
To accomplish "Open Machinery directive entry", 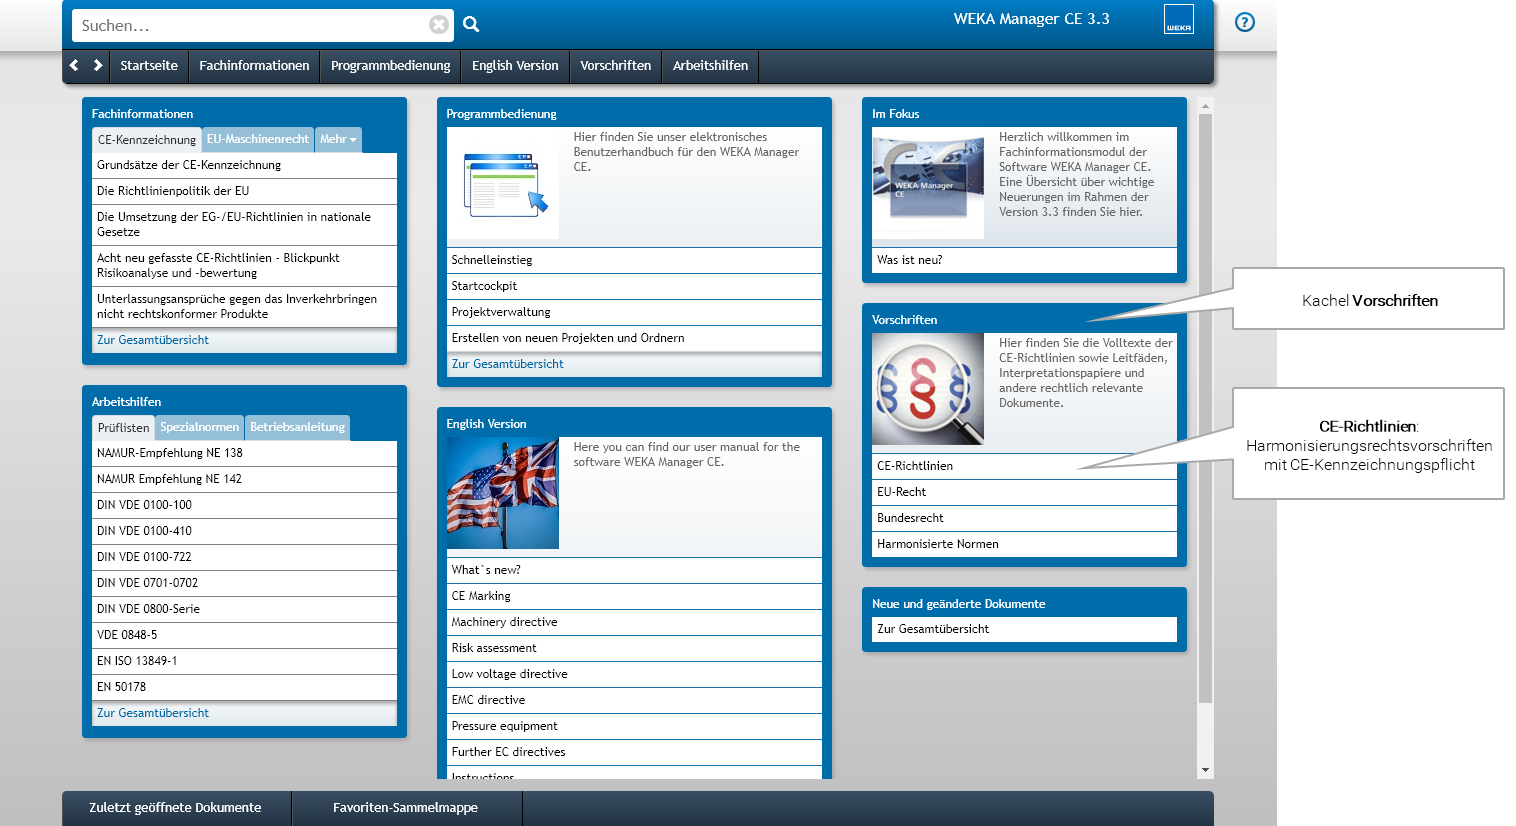I will coord(504,622).
